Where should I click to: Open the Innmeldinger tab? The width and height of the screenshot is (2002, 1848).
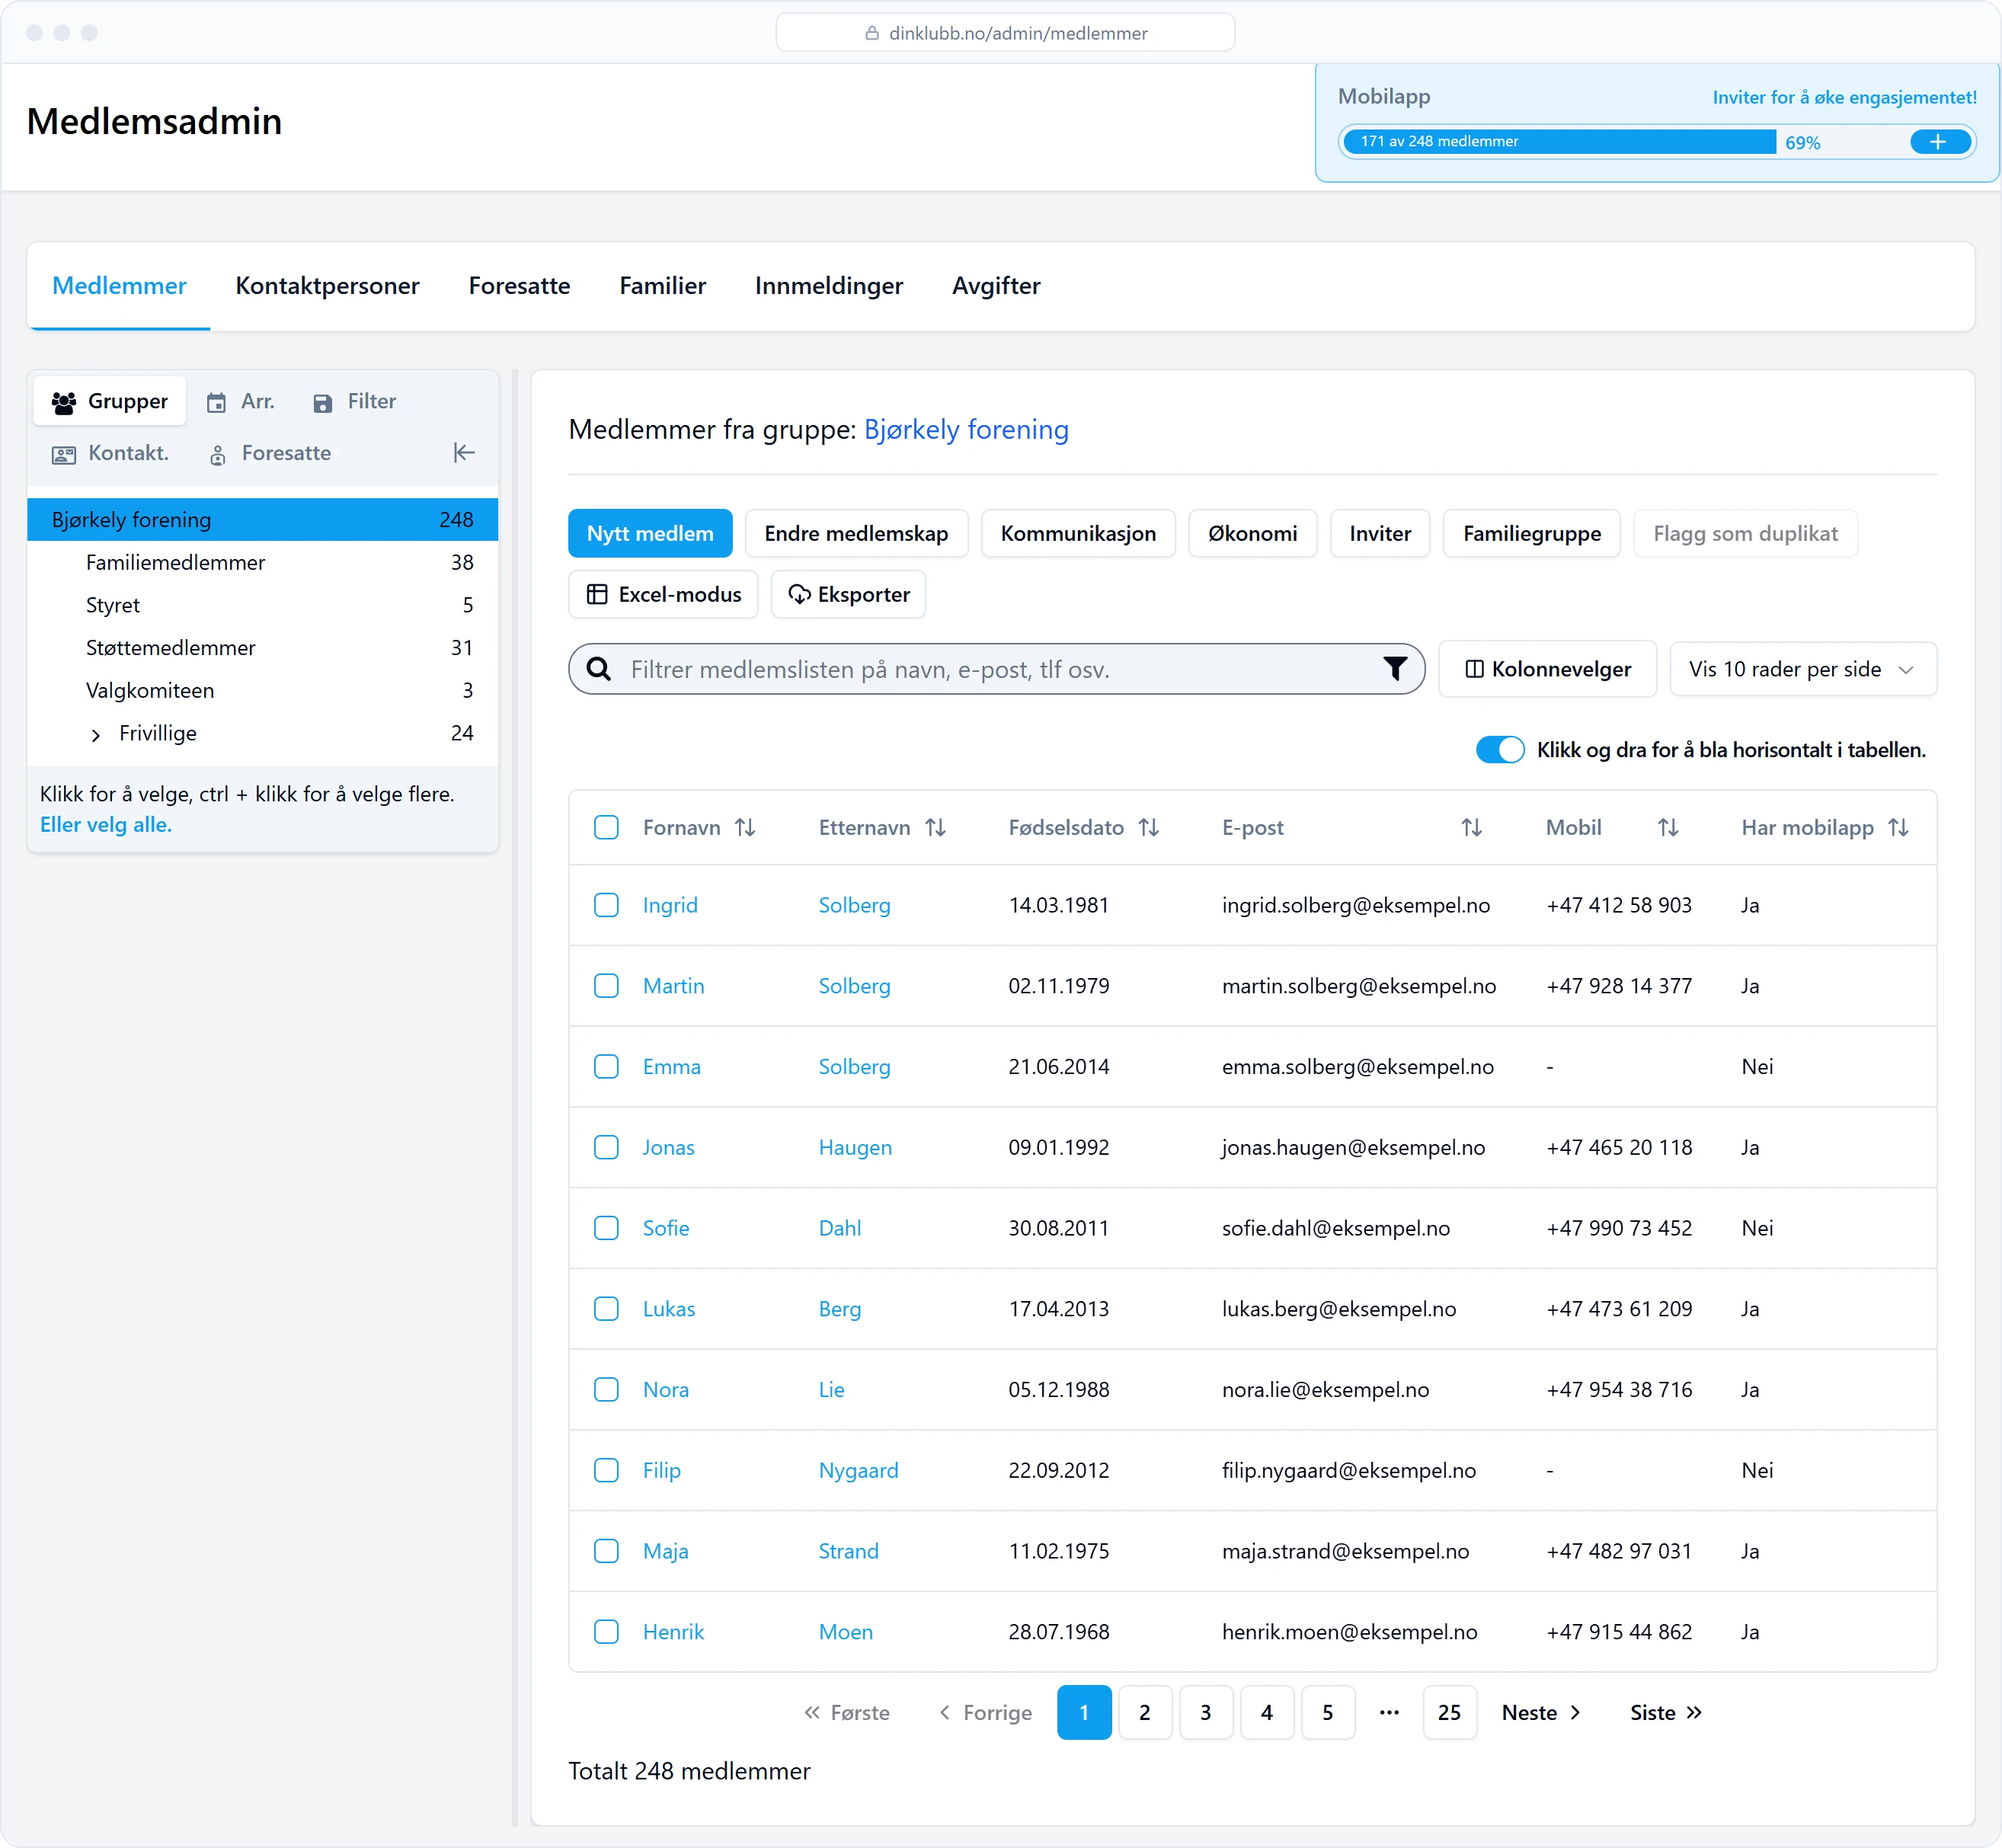(x=828, y=286)
